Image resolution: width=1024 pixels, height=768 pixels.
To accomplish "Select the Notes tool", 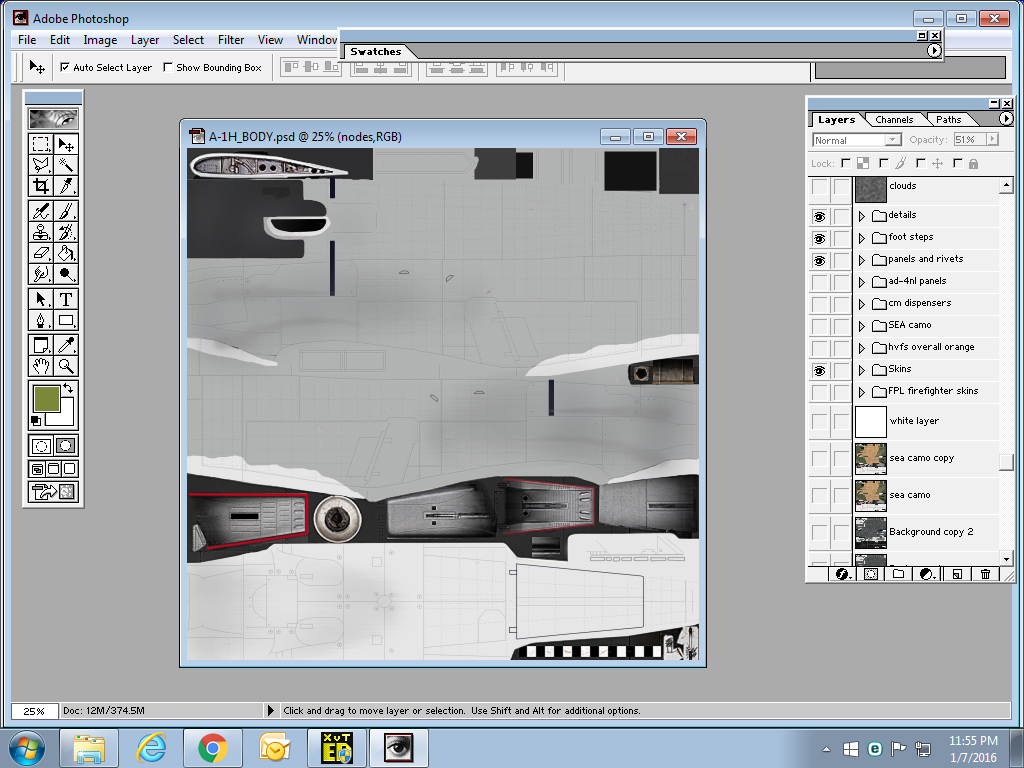I will tap(40, 345).
